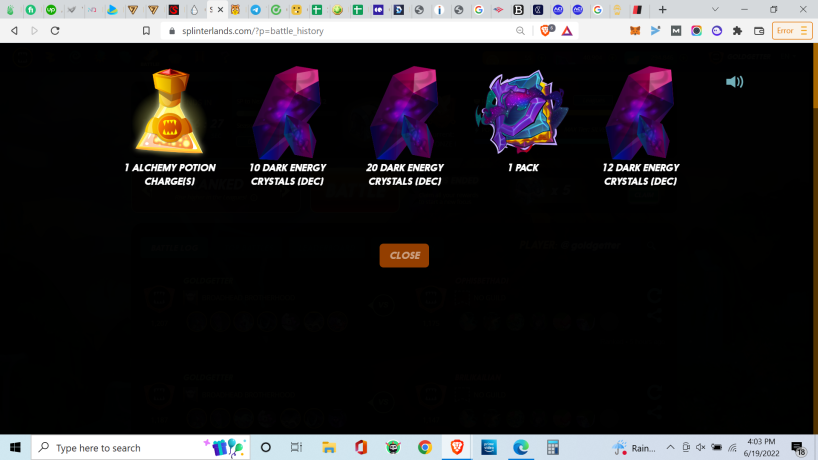
Task: Switch to the bold B icon tab
Action: click(x=518, y=9)
